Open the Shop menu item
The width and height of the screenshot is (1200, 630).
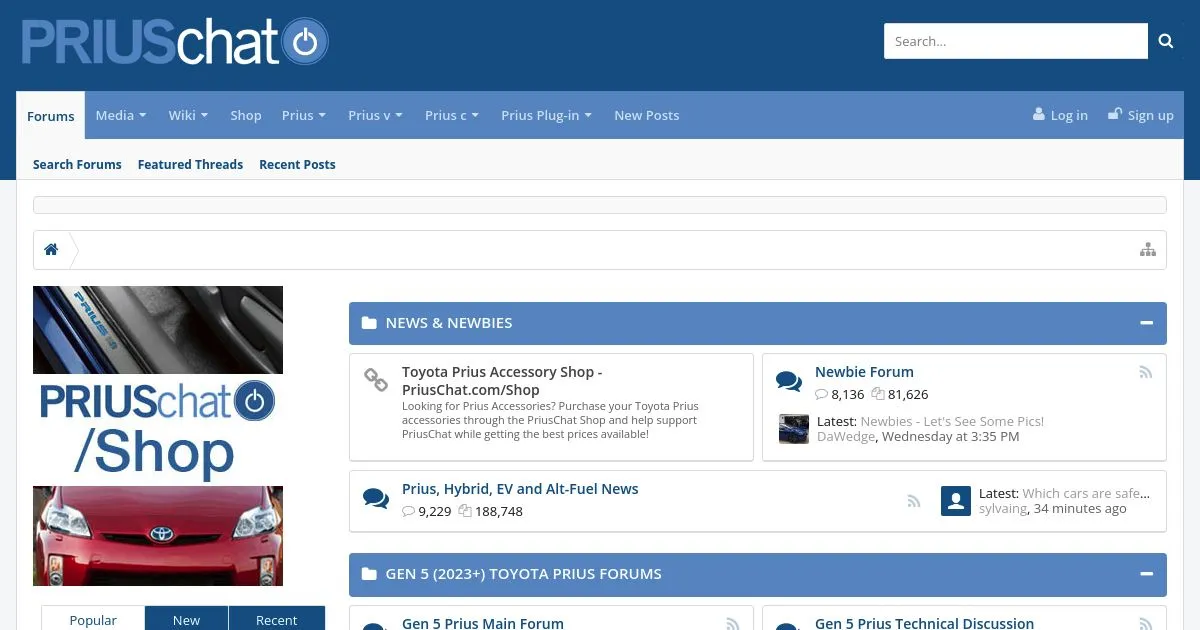(246, 115)
